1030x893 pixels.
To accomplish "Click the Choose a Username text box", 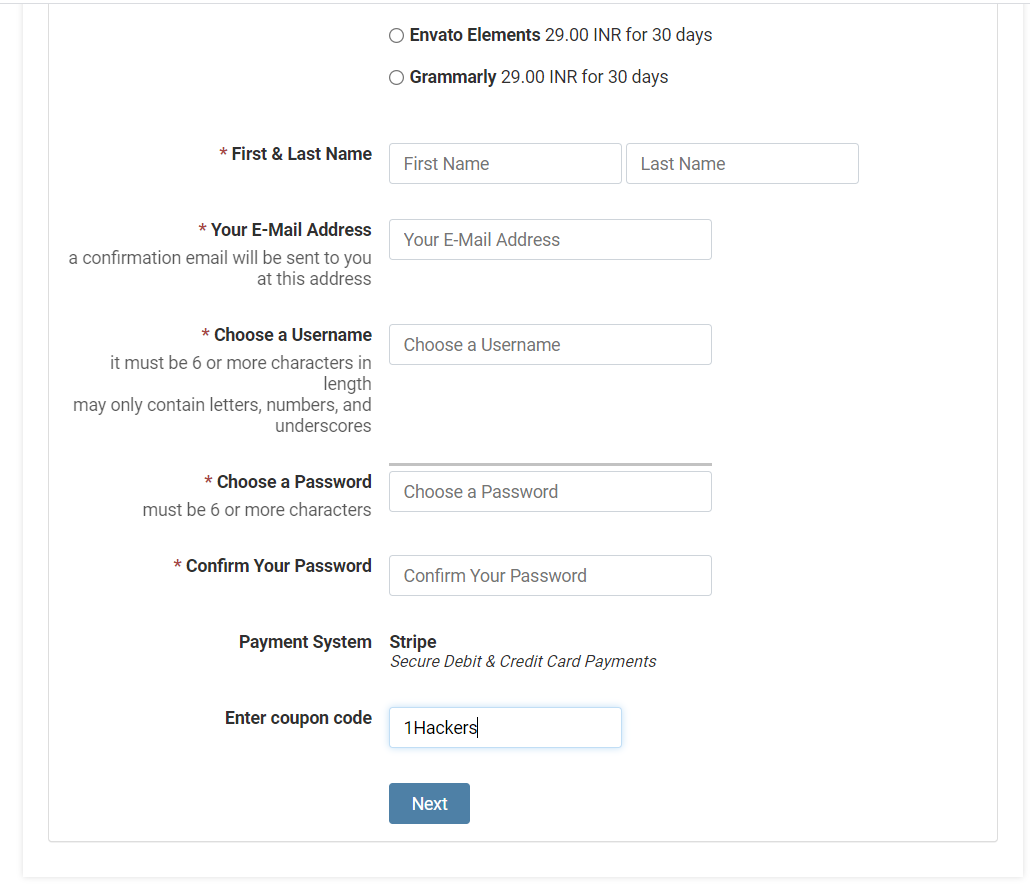I will pyautogui.click(x=550, y=345).
